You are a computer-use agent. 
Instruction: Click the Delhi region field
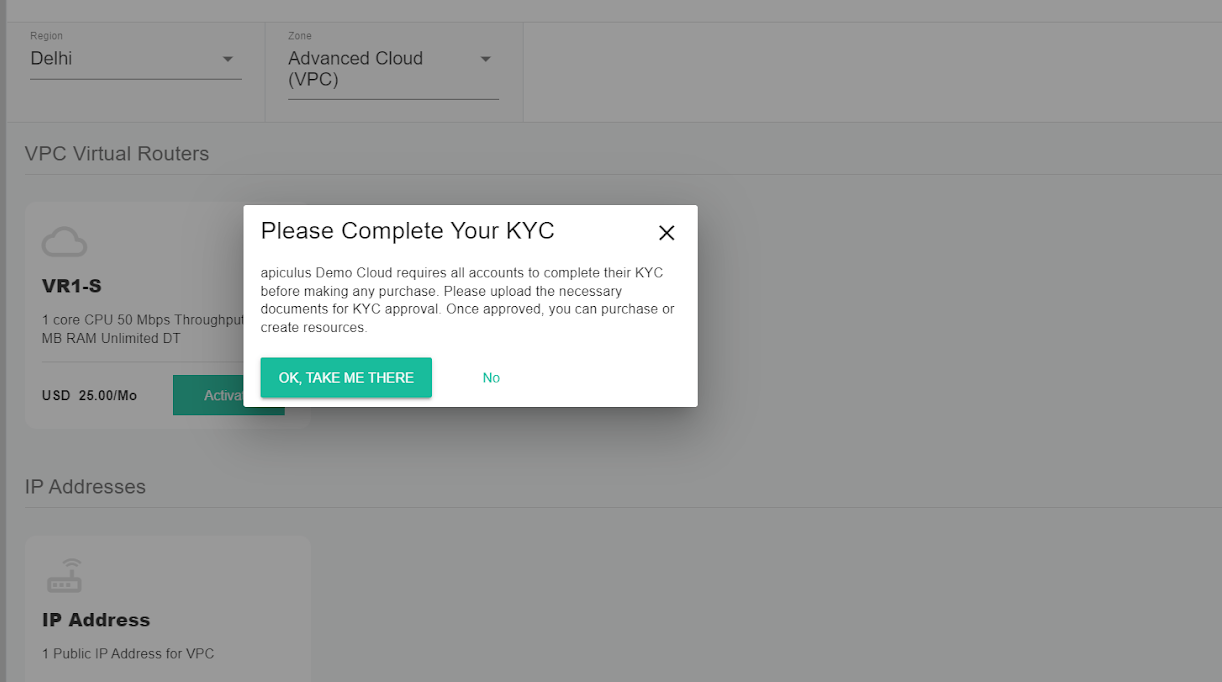50,59
